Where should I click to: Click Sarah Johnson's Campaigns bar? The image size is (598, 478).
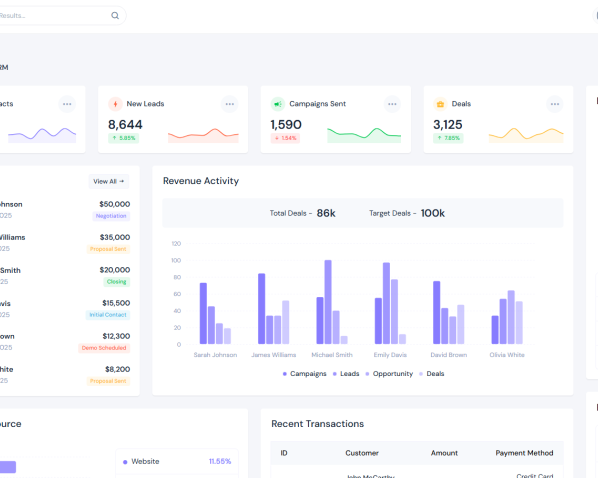(x=203, y=314)
